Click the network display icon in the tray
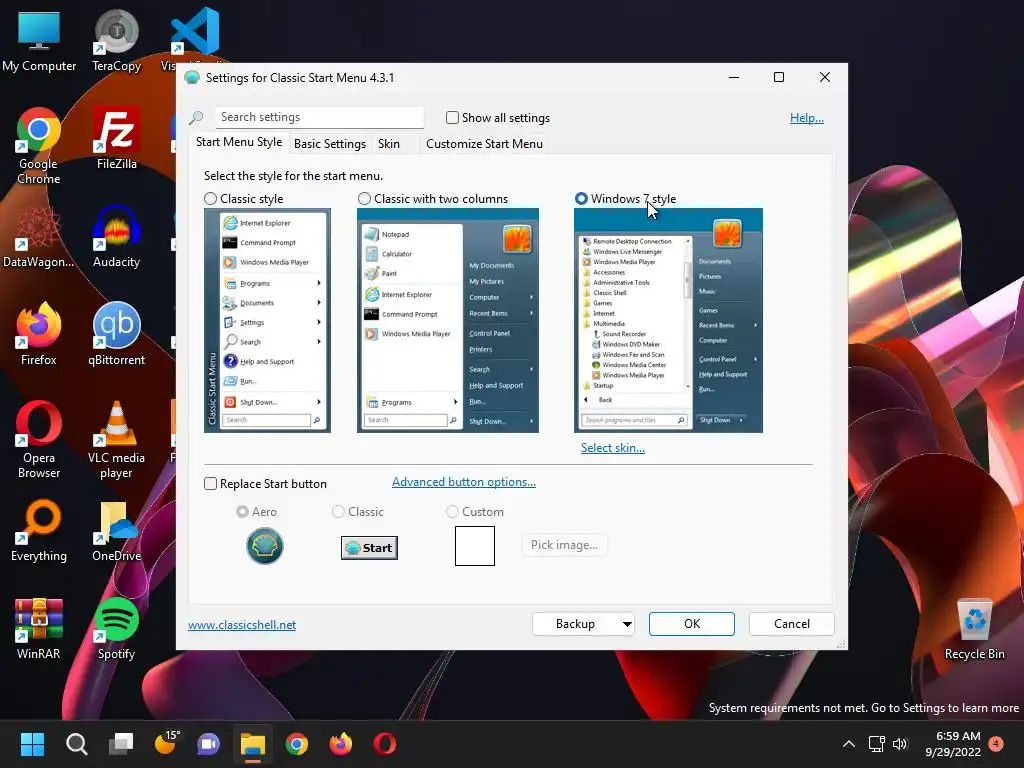 [876, 744]
